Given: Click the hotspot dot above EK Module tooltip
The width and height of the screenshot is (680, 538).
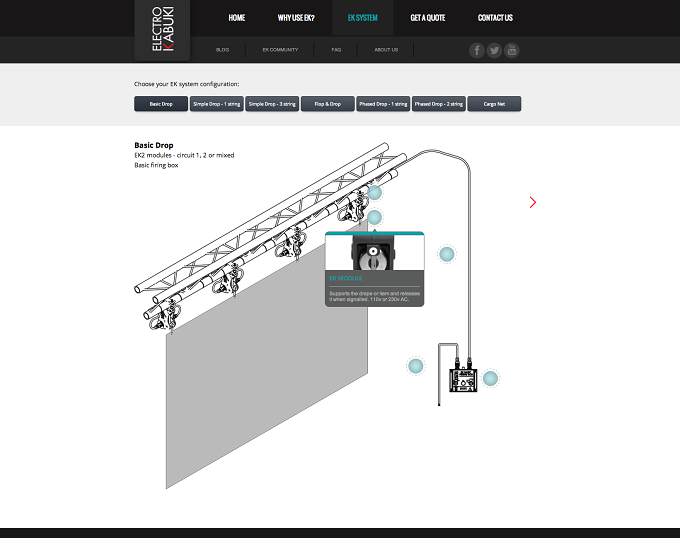Looking at the screenshot, I should coord(374,217).
